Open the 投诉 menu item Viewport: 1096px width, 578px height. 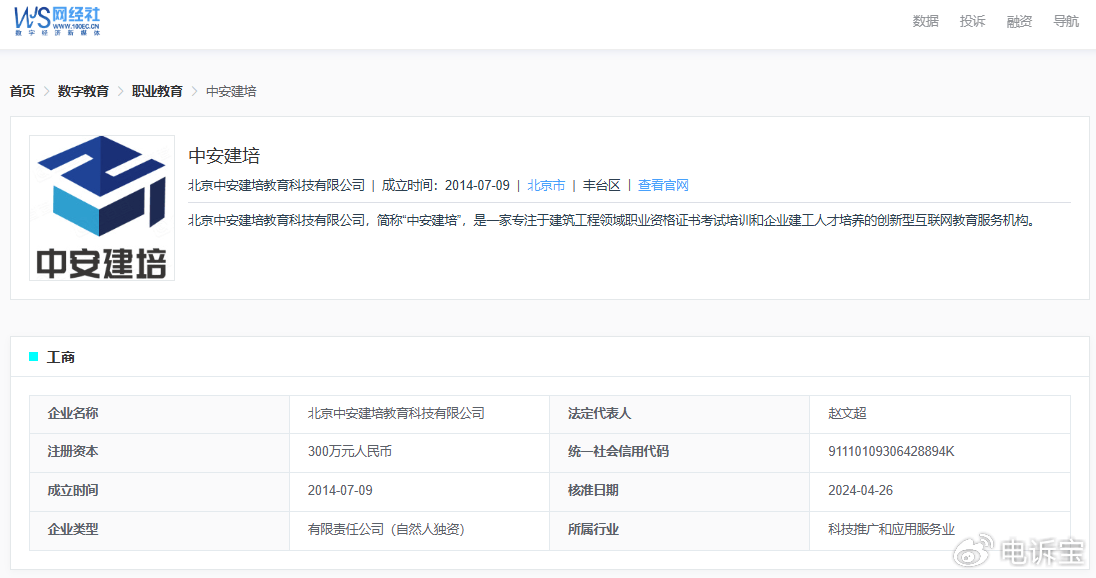pyautogui.click(x=972, y=21)
